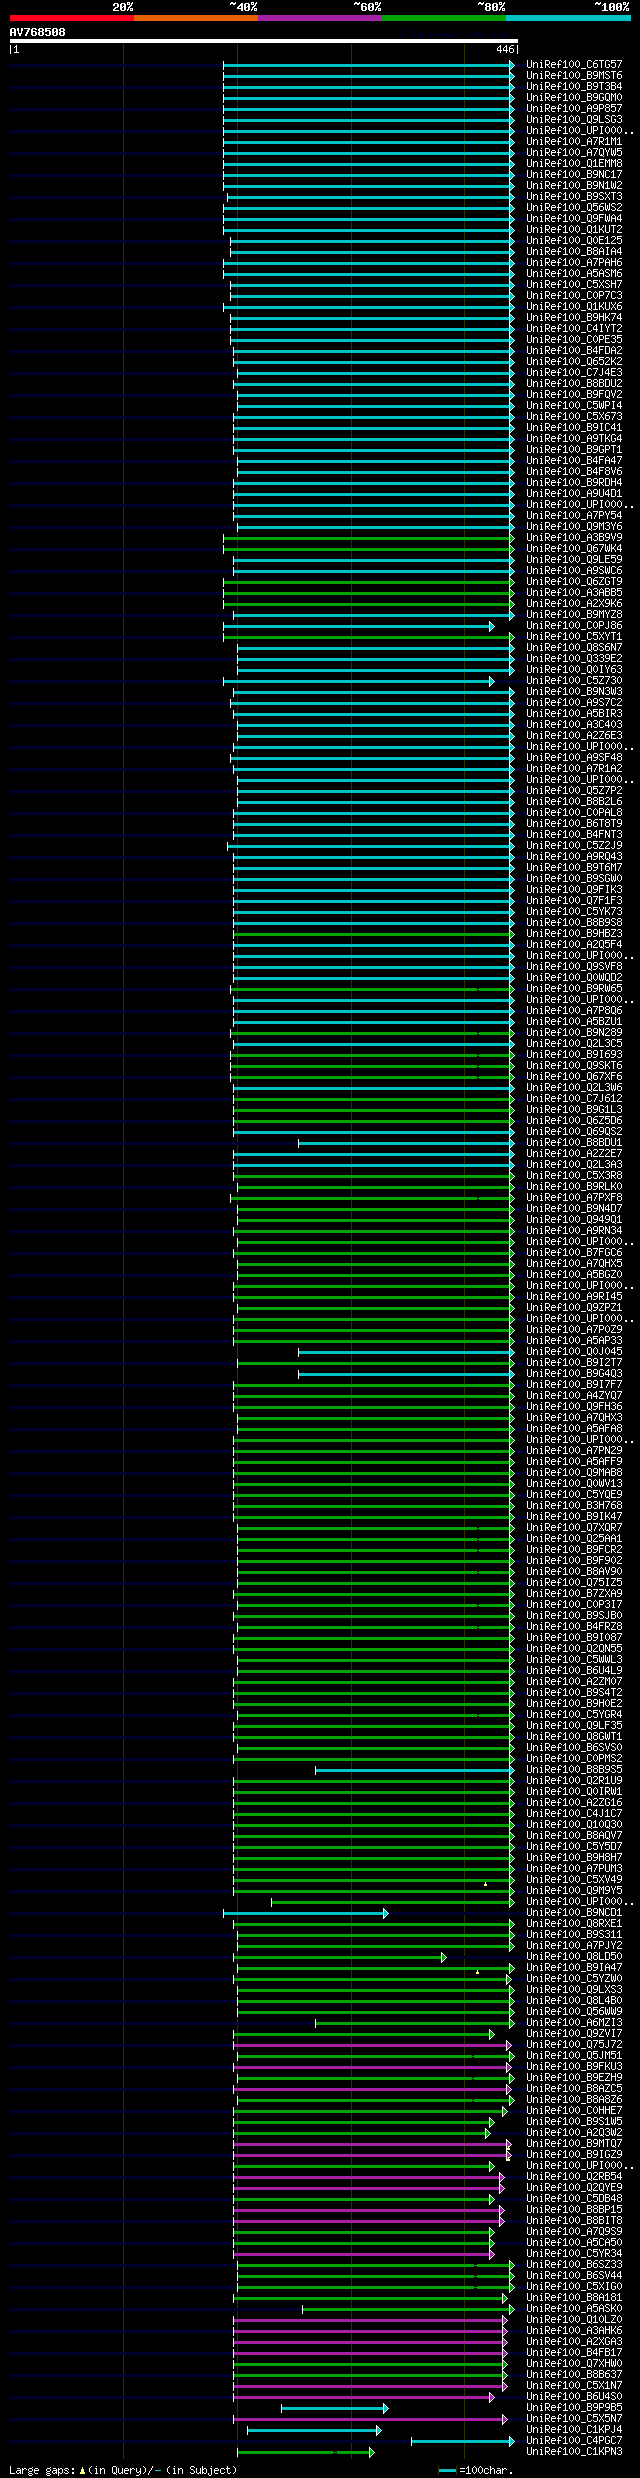Select the UniRef100_A7R1M1 label
This screenshot has height=2478, width=640.
(574, 141)
